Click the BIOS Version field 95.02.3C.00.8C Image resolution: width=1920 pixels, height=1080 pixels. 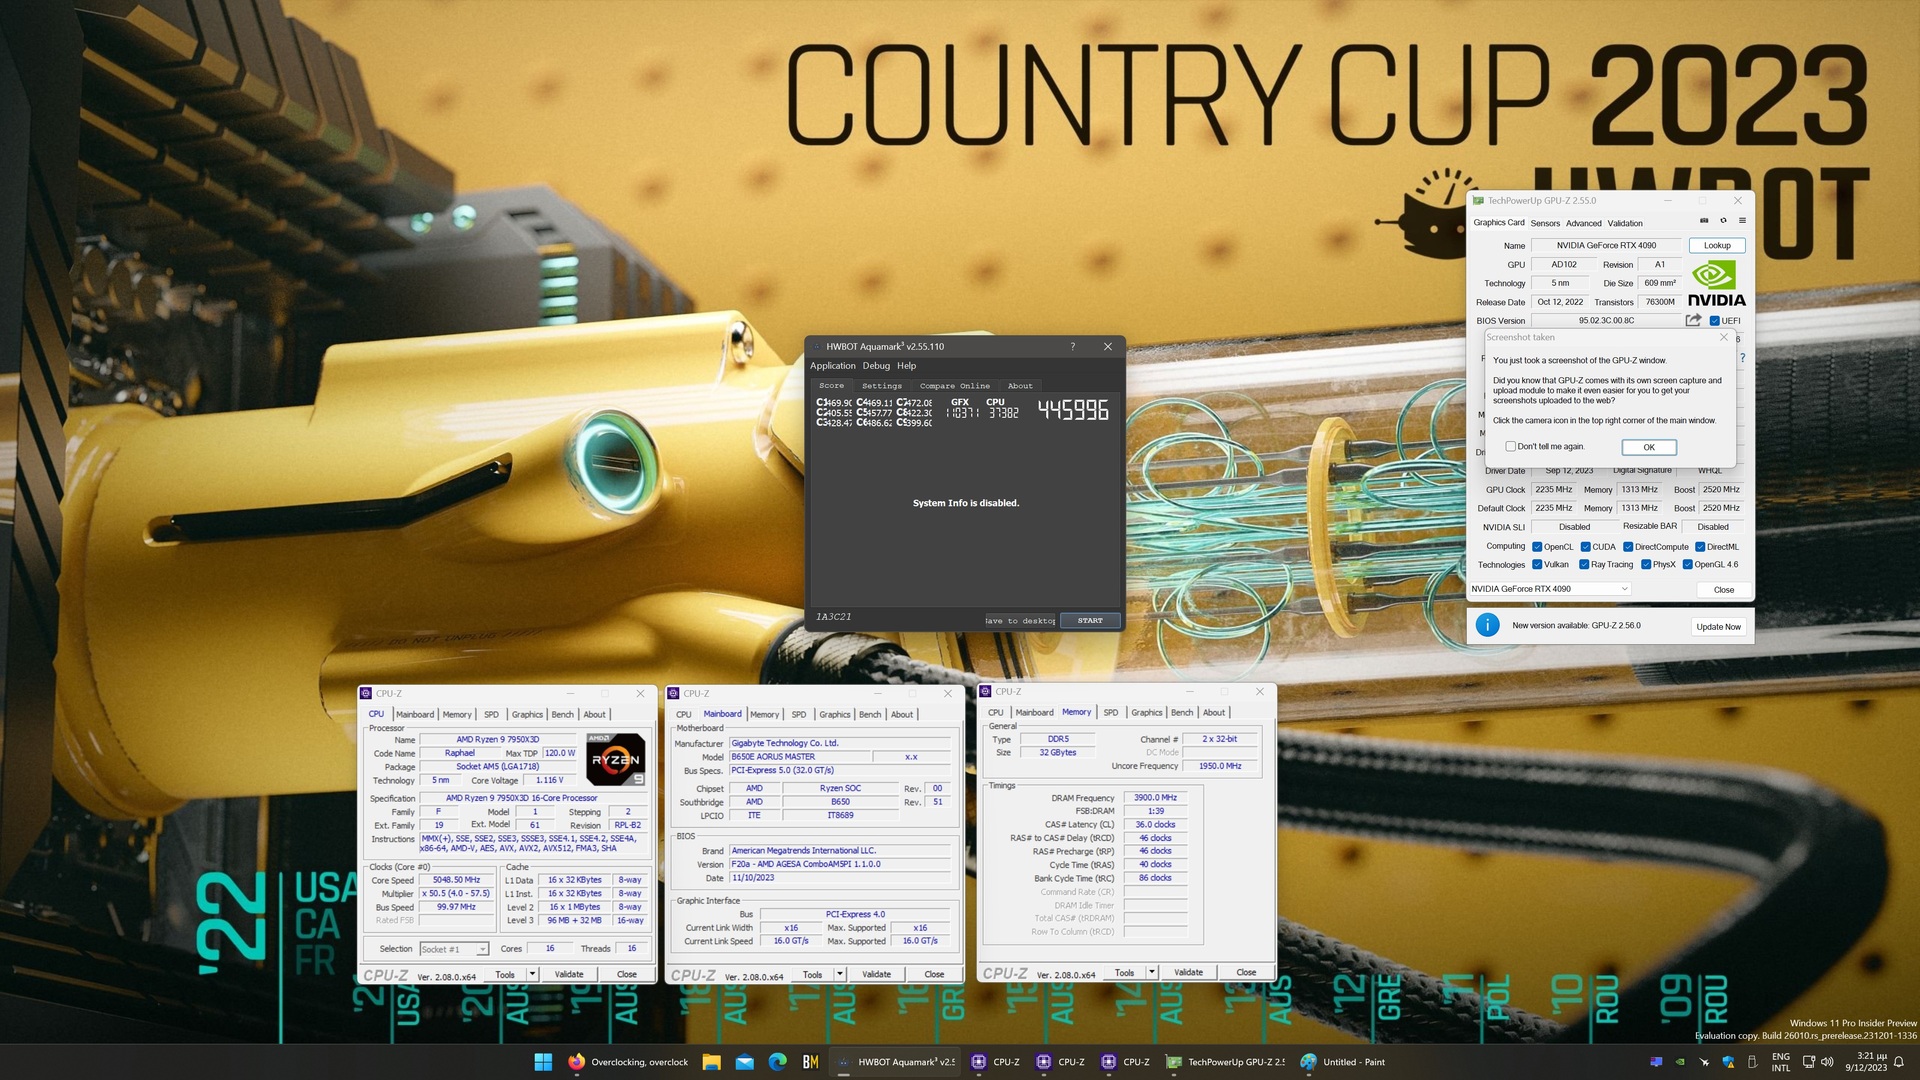(1606, 320)
